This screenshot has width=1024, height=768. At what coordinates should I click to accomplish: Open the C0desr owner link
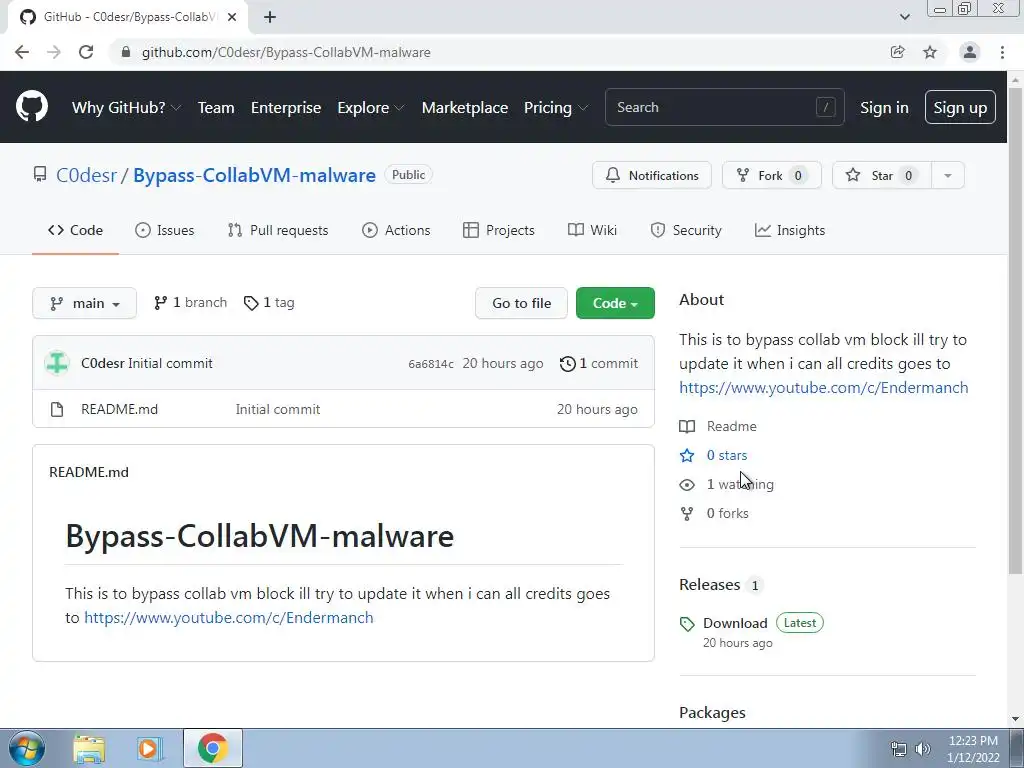click(x=86, y=175)
